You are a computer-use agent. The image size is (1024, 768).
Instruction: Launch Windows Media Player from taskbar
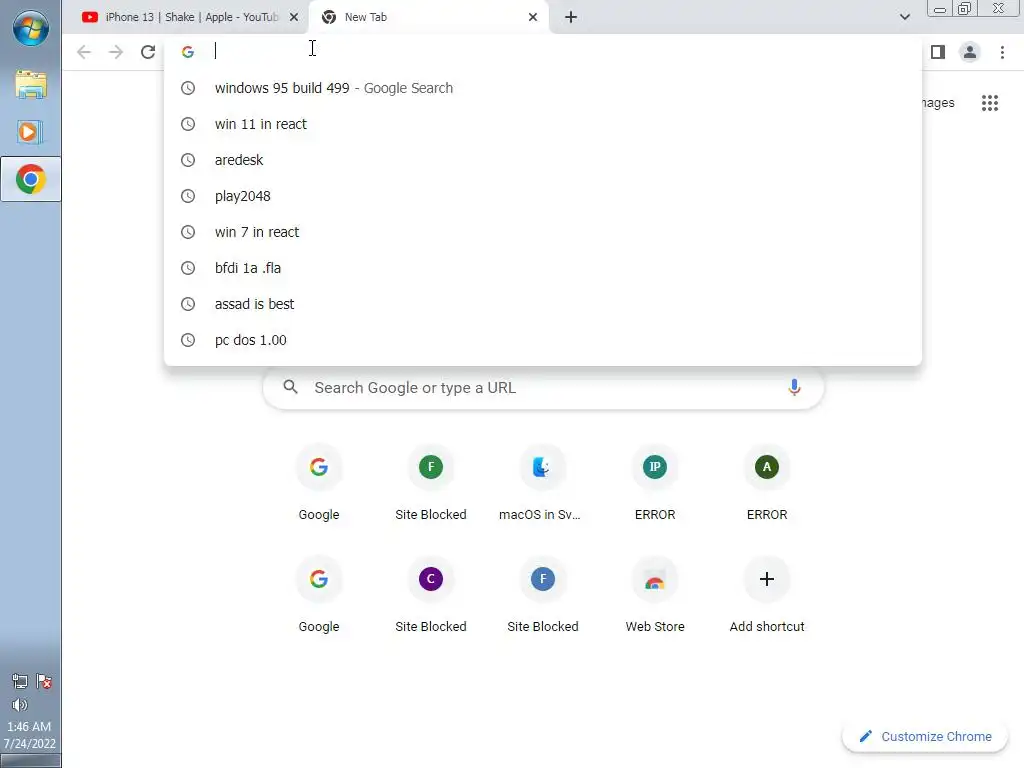tap(30, 132)
